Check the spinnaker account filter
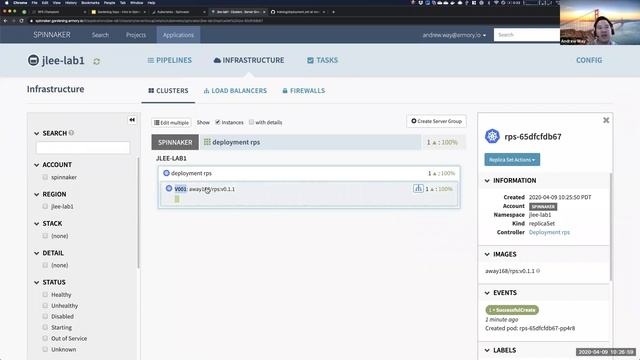This screenshot has width=640, height=360. click(x=45, y=177)
